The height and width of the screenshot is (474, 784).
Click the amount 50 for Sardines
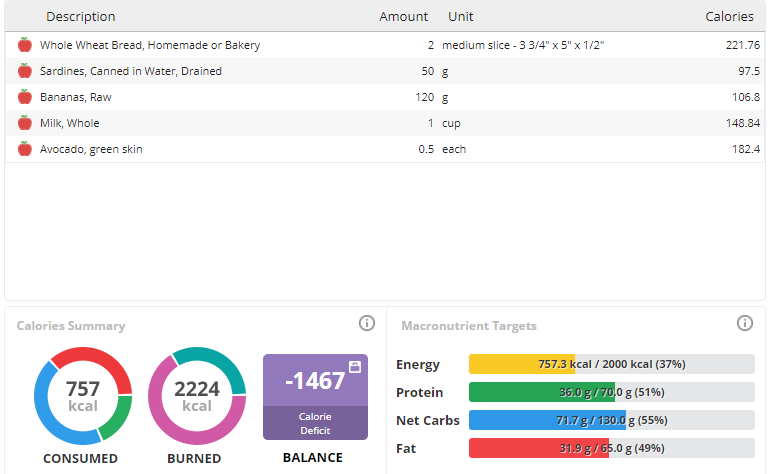tap(428, 71)
